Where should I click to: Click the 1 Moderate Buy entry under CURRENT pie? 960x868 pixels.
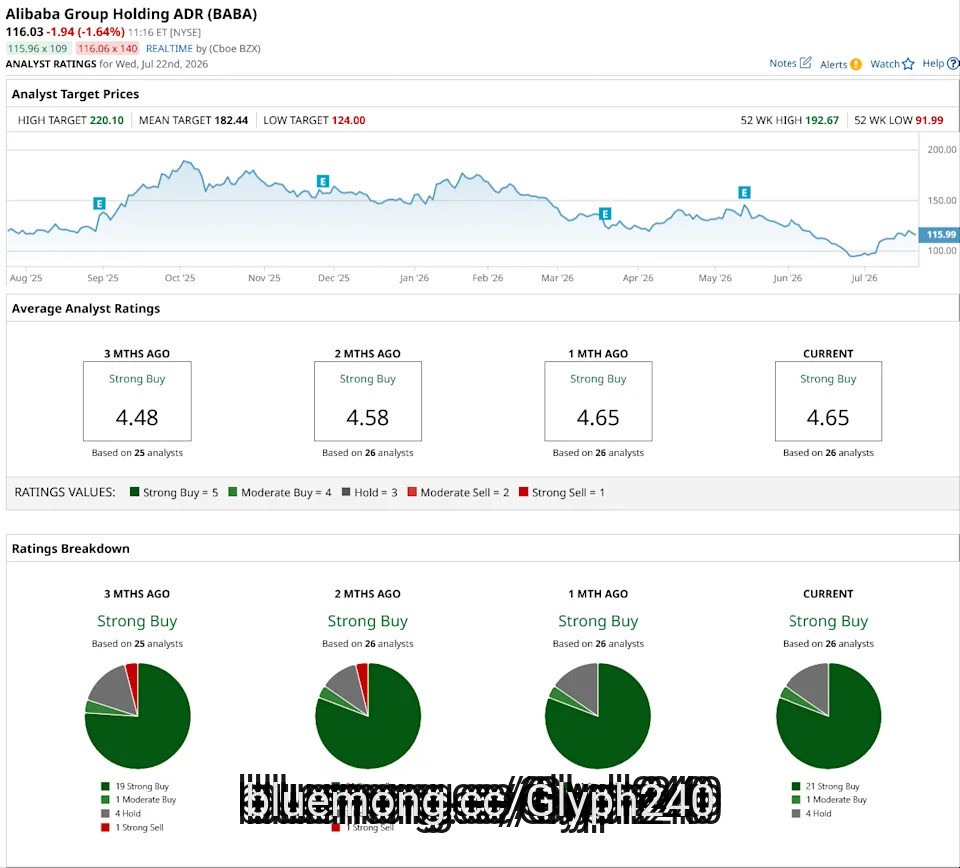(x=829, y=799)
